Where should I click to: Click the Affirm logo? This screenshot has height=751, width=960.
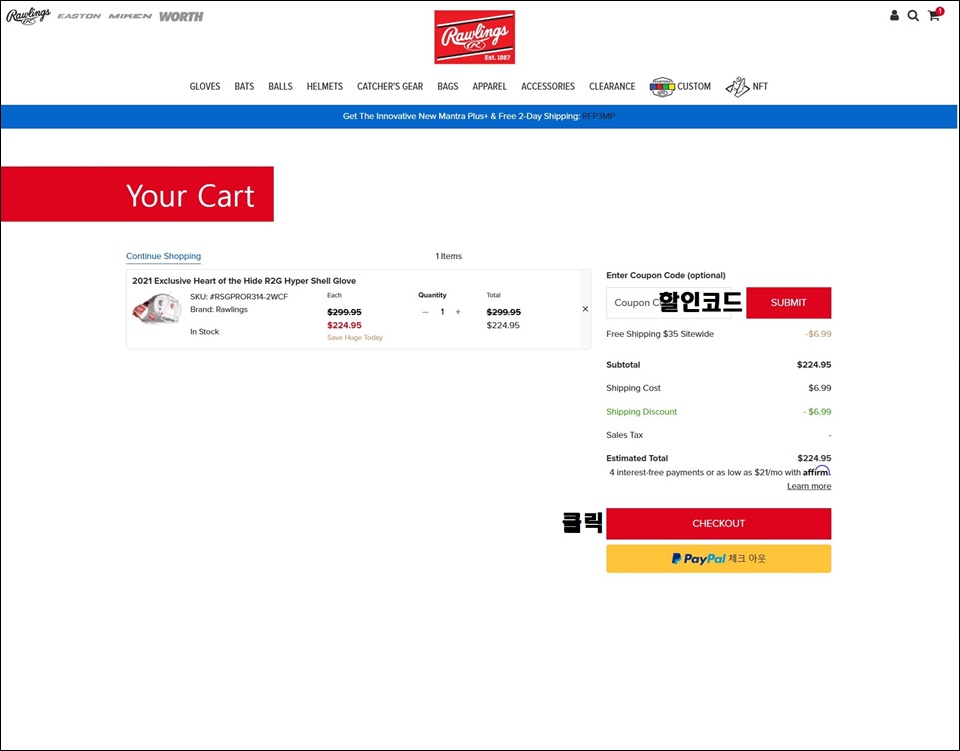817,471
